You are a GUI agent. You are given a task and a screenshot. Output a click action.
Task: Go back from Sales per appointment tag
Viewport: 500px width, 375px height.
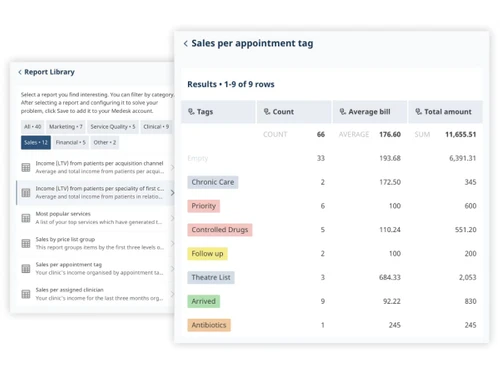pos(186,43)
